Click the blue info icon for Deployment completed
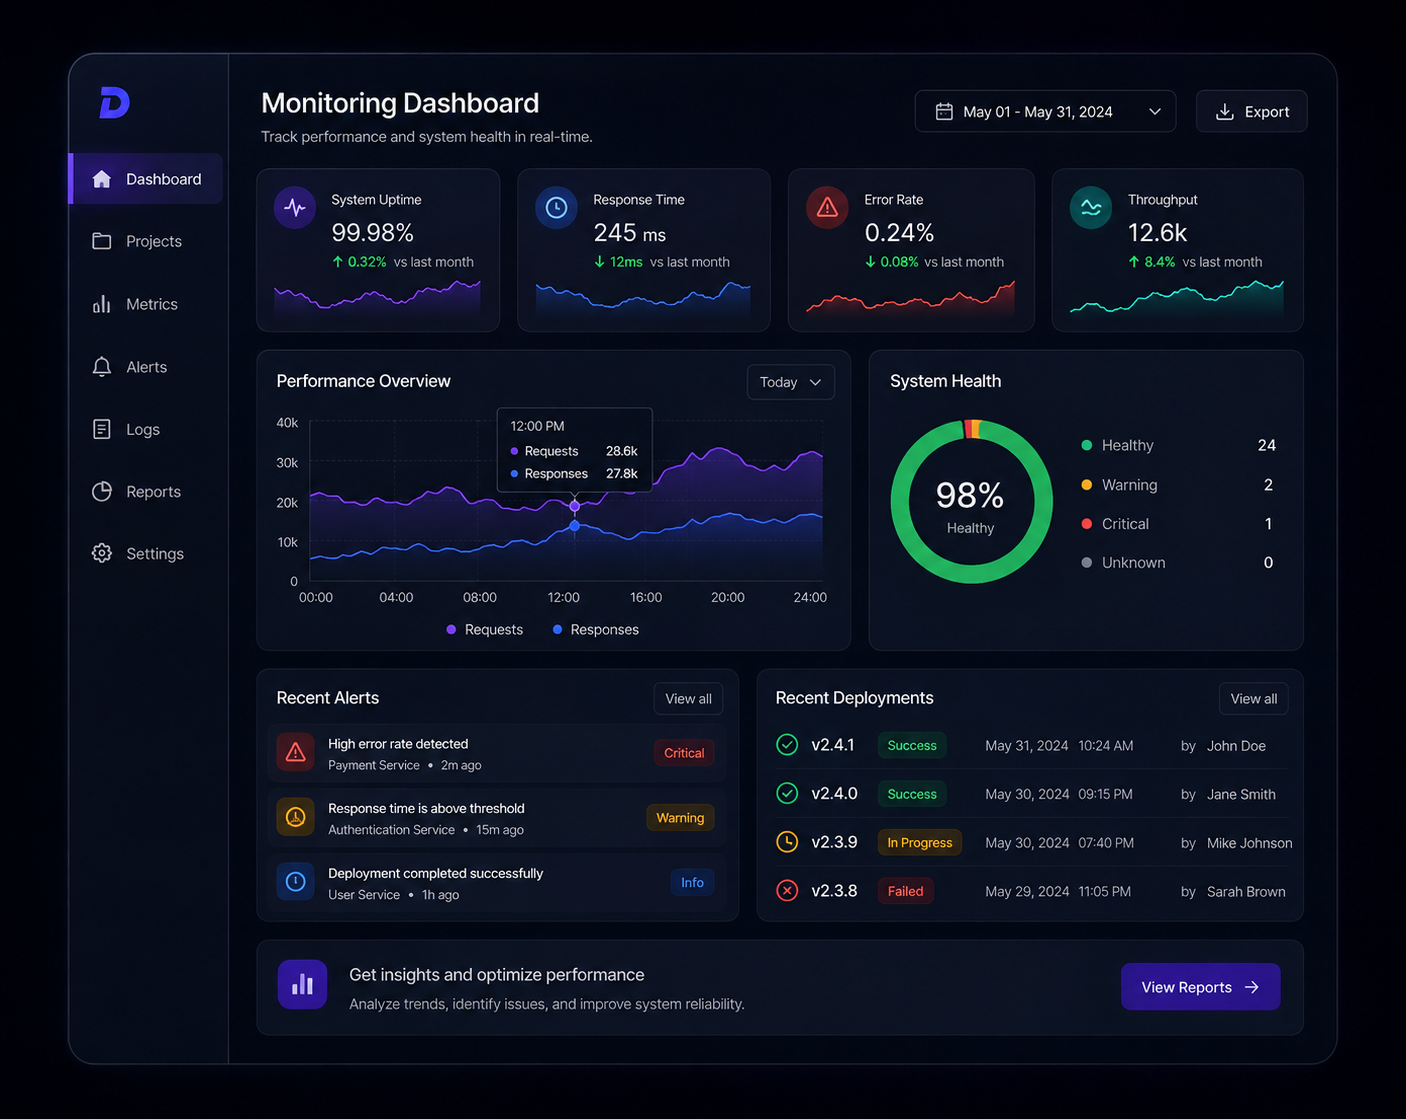 (295, 882)
